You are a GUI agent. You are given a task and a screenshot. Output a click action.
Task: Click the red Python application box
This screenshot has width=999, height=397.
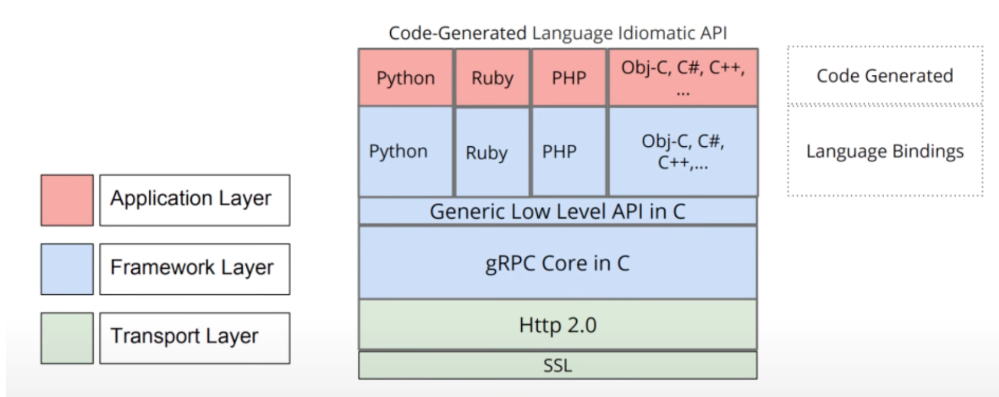[x=406, y=77]
